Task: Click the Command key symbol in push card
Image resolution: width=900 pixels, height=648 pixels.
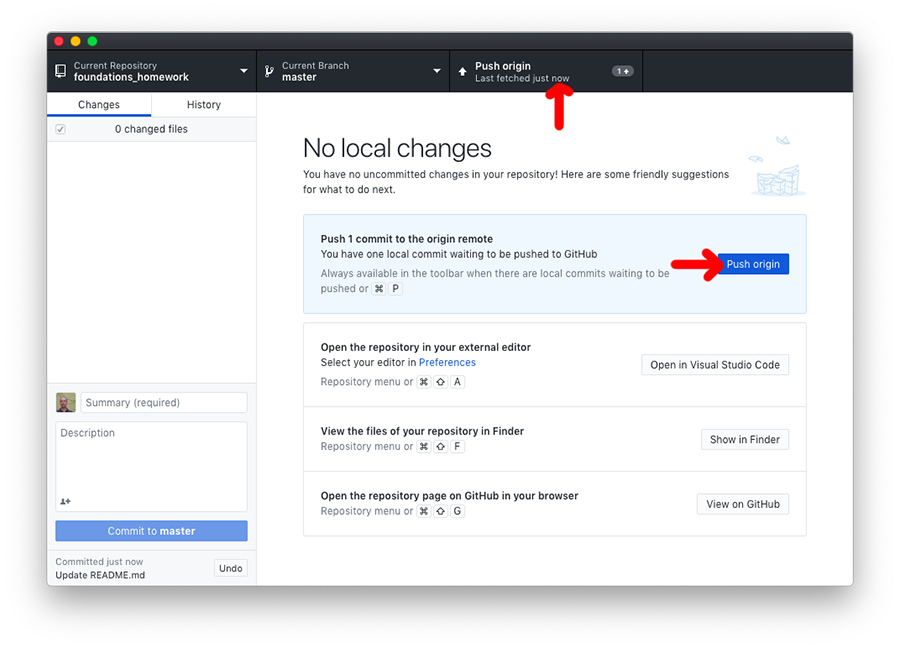Action: [379, 289]
